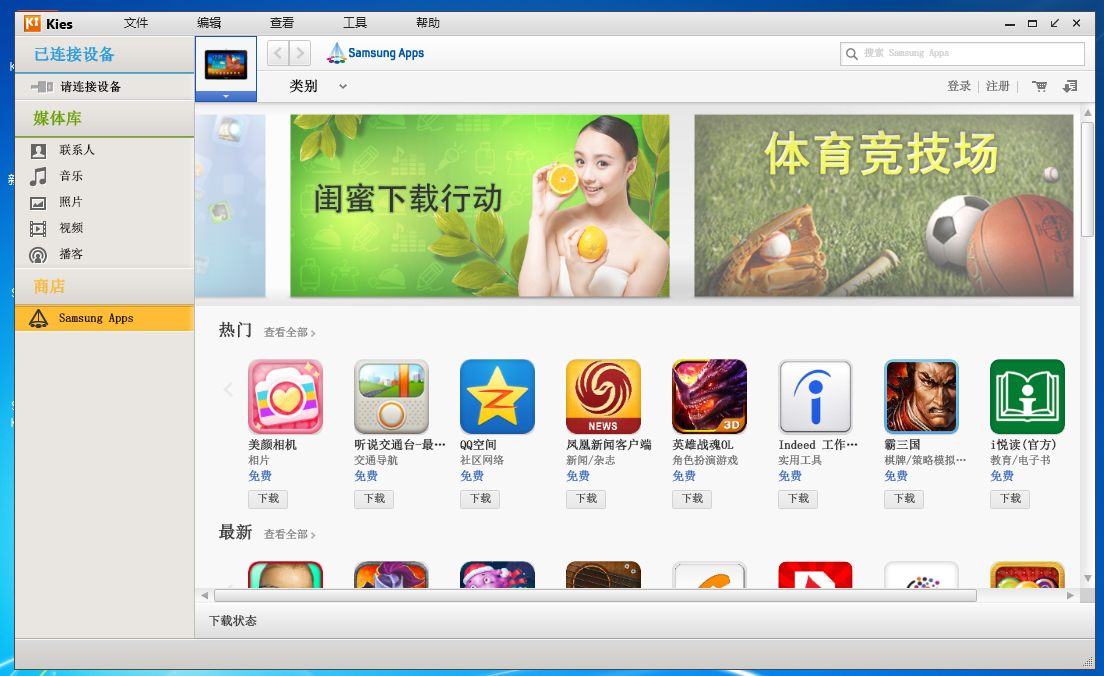Viewport: 1104px width, 676px height.
Task: Click the 体育竞技场 sports banner
Action: point(884,206)
